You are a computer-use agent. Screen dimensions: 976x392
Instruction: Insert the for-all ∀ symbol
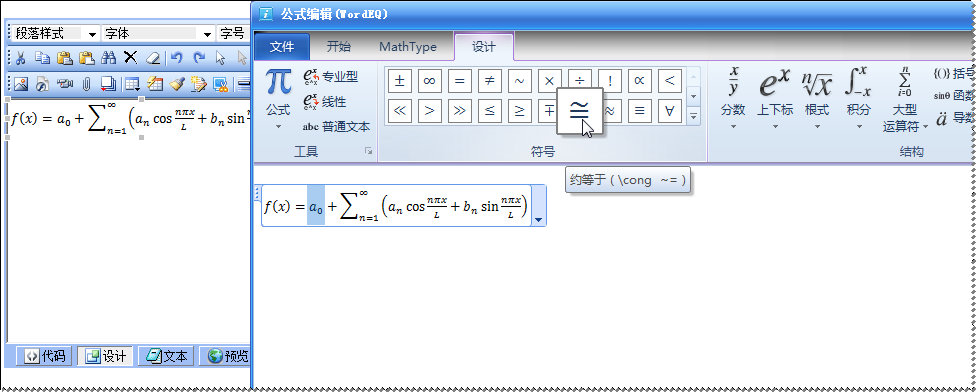click(x=670, y=111)
